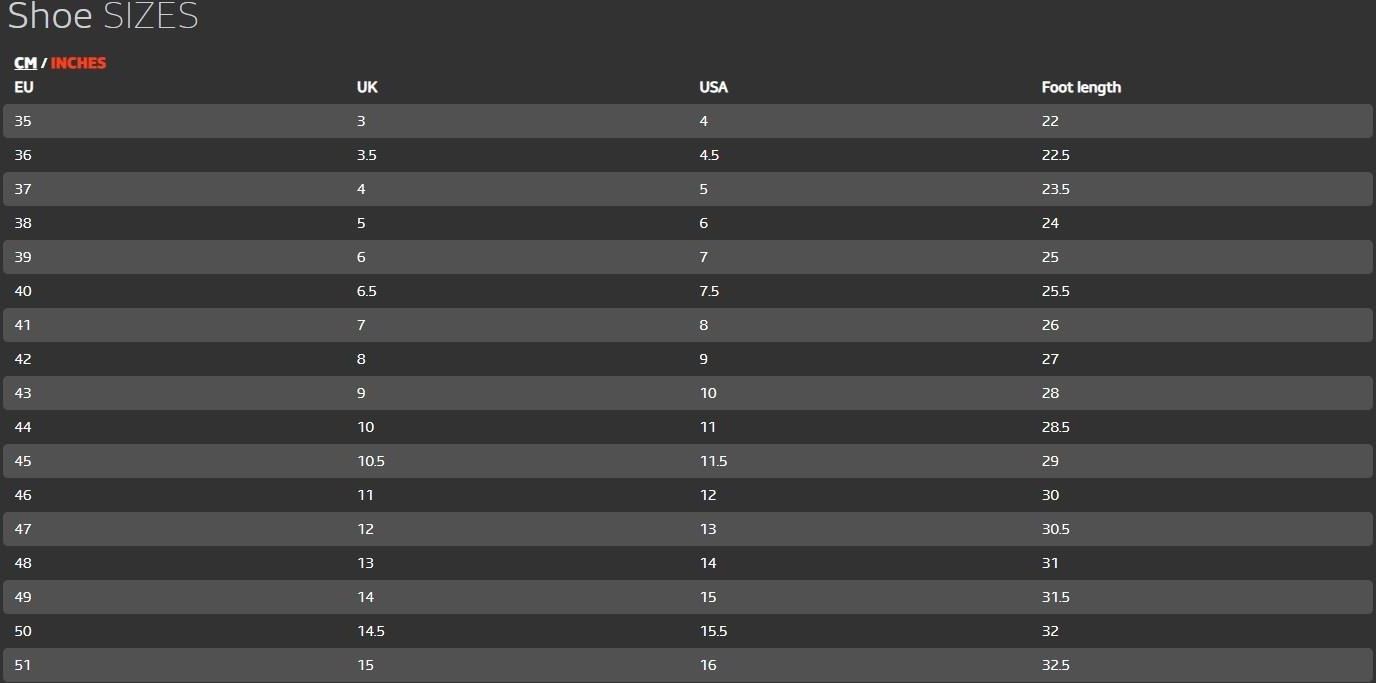
Task: Click foot length 32.5 value
Action: 1055,665
